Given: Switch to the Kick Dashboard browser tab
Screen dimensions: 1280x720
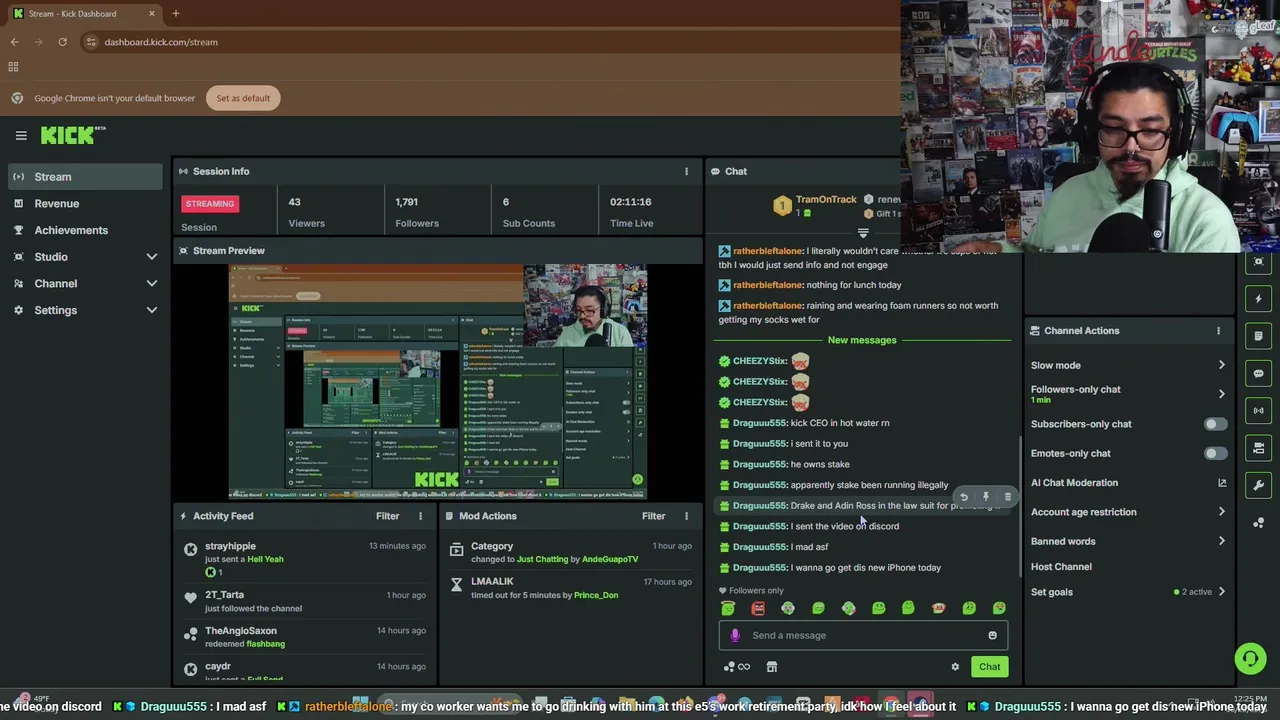Looking at the screenshot, I should (x=83, y=14).
